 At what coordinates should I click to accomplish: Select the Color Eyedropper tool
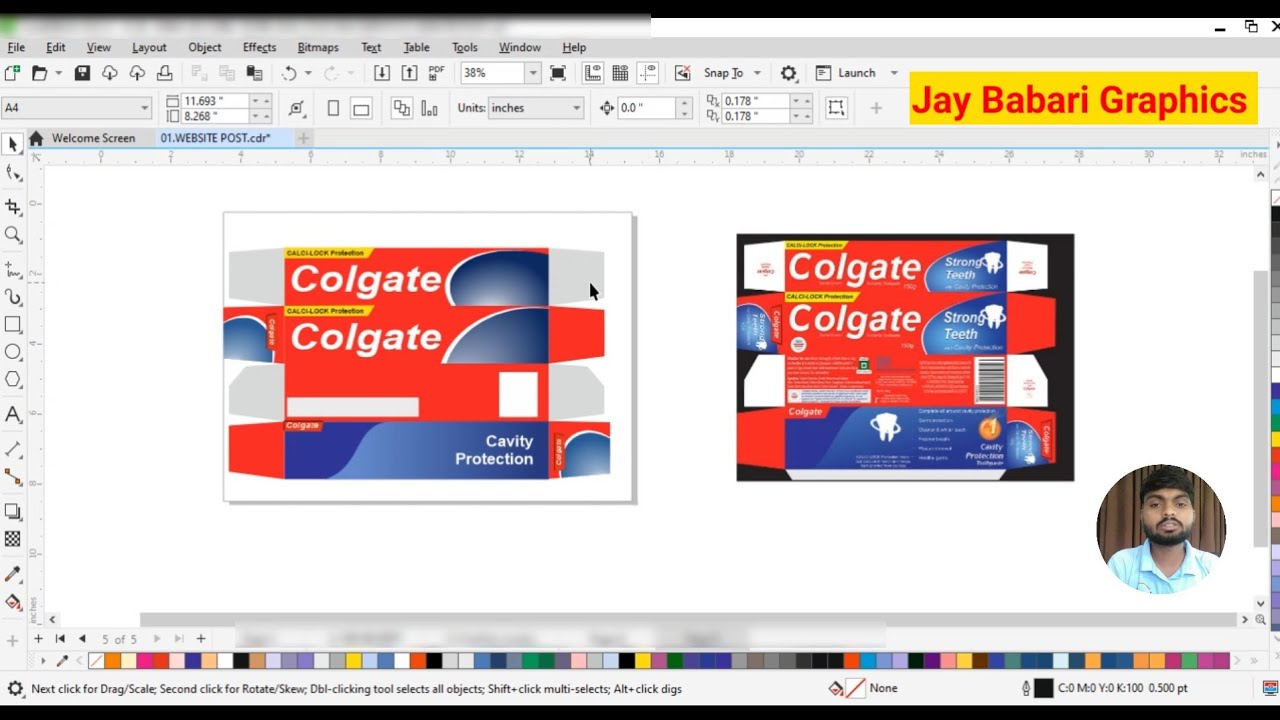[13, 574]
